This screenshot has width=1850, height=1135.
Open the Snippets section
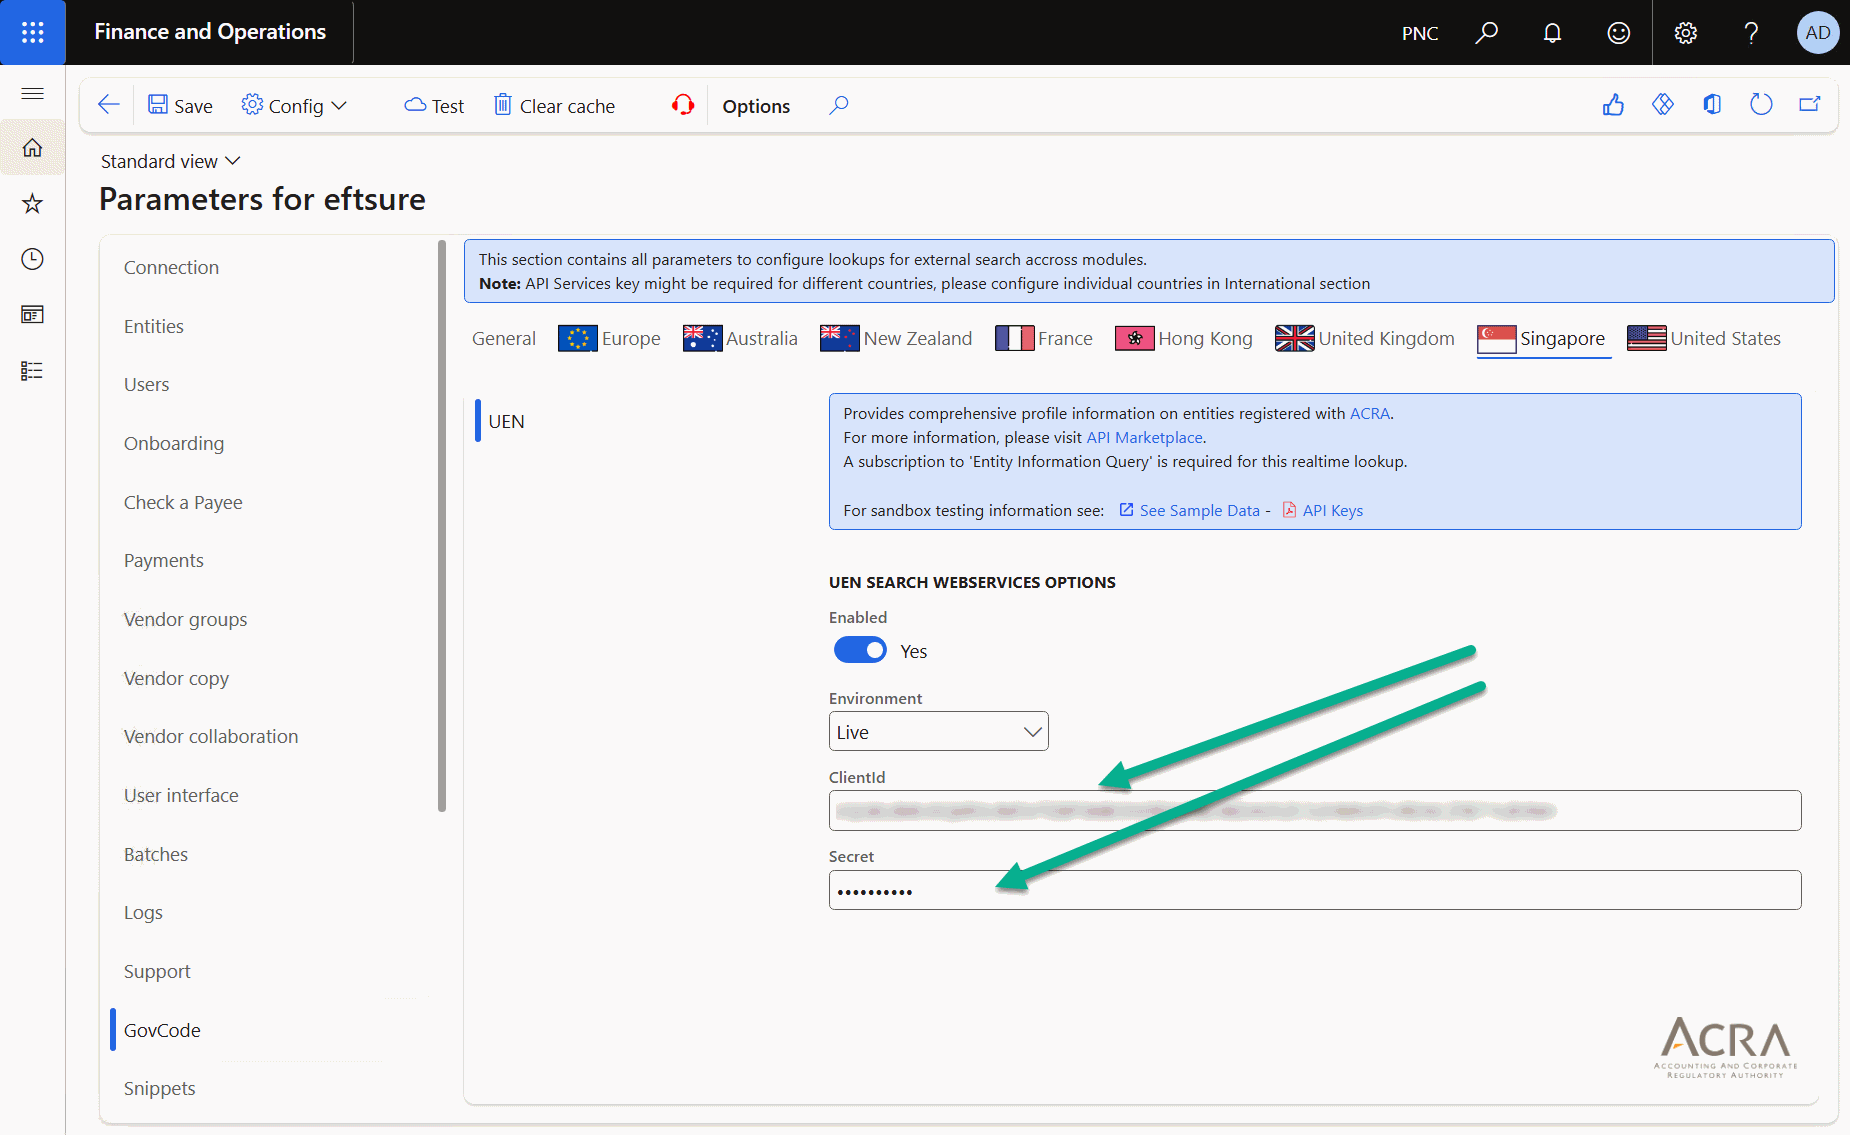(160, 1088)
